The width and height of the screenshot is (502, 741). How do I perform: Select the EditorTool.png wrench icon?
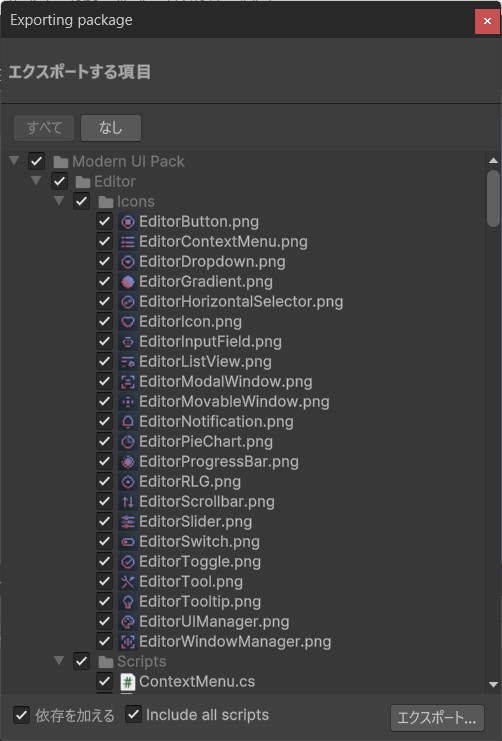click(x=128, y=581)
